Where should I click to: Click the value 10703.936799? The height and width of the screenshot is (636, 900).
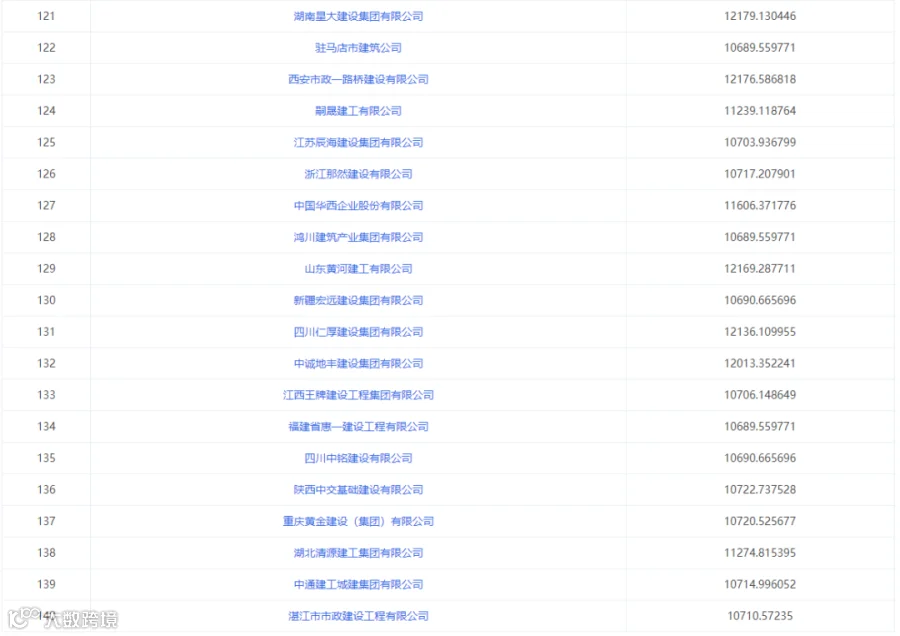760,142
